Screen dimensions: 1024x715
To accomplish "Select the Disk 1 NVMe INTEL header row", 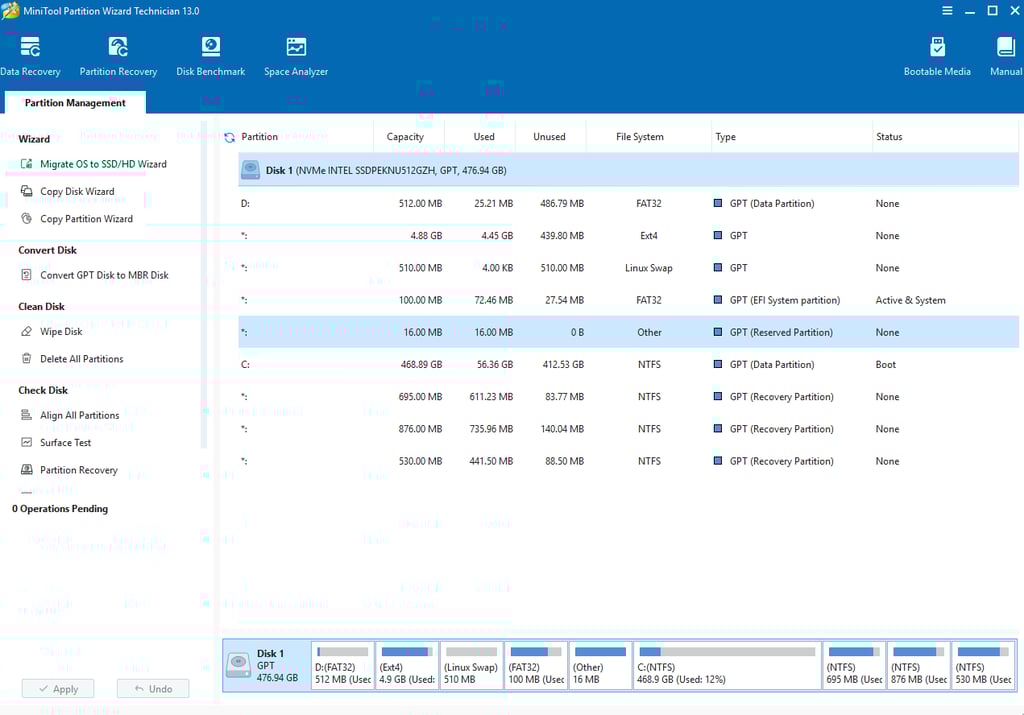I will 628,170.
